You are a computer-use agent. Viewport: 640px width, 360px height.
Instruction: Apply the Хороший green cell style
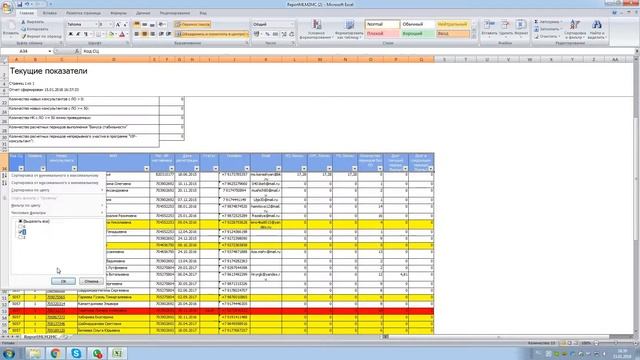418,34
